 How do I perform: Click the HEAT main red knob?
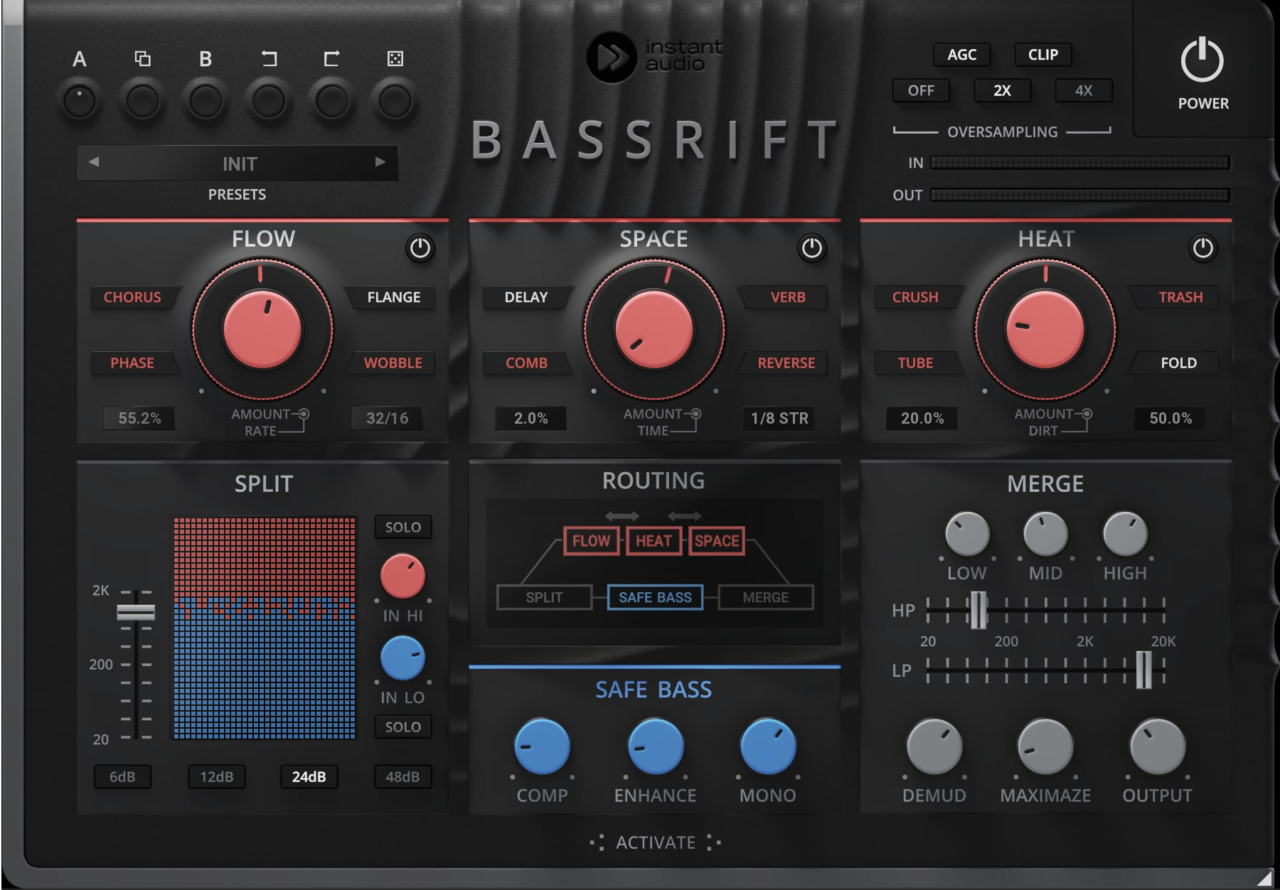pos(1045,331)
